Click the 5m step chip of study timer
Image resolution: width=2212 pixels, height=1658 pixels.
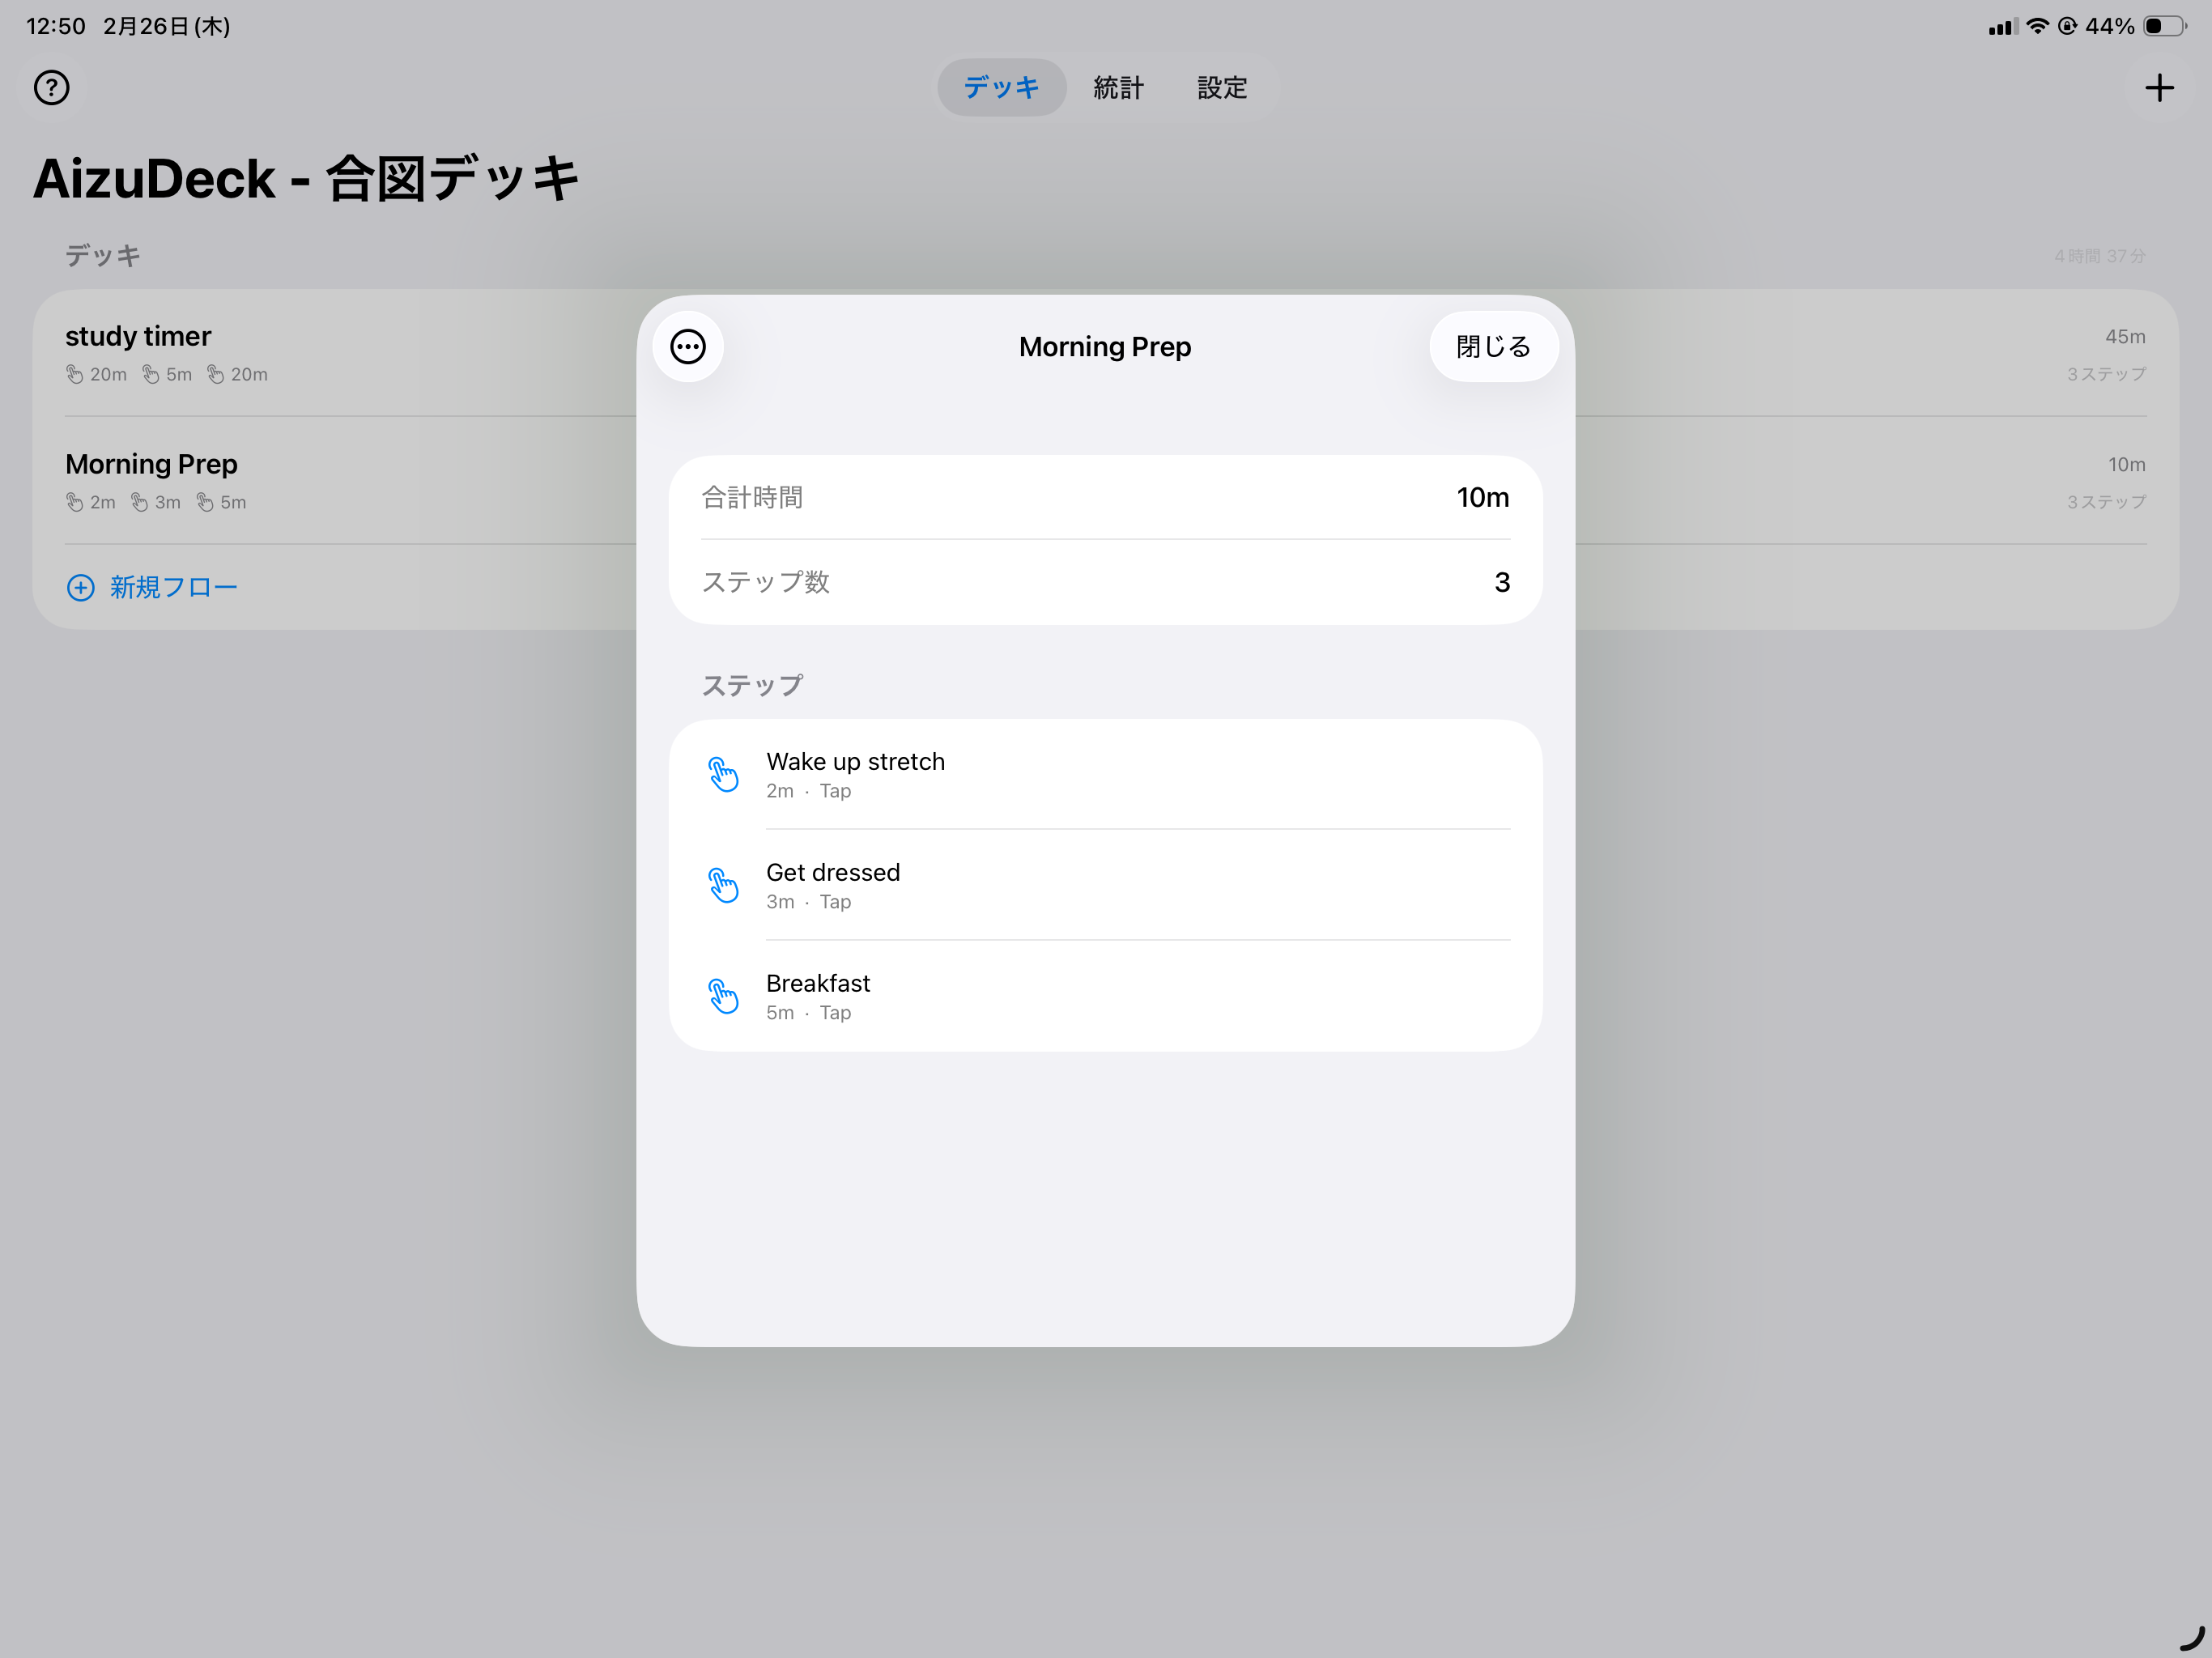coord(167,374)
